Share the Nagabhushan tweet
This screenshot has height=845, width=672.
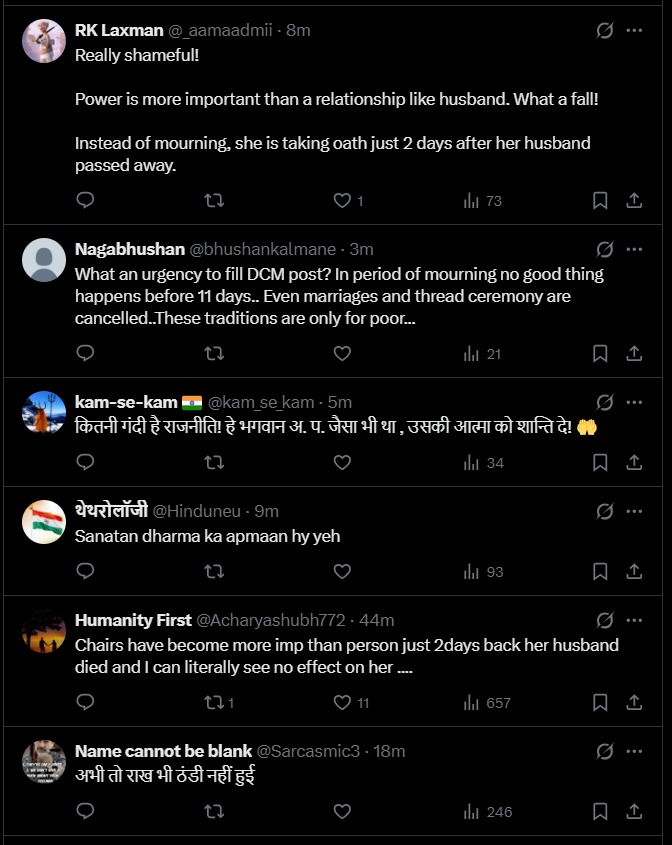coord(634,353)
